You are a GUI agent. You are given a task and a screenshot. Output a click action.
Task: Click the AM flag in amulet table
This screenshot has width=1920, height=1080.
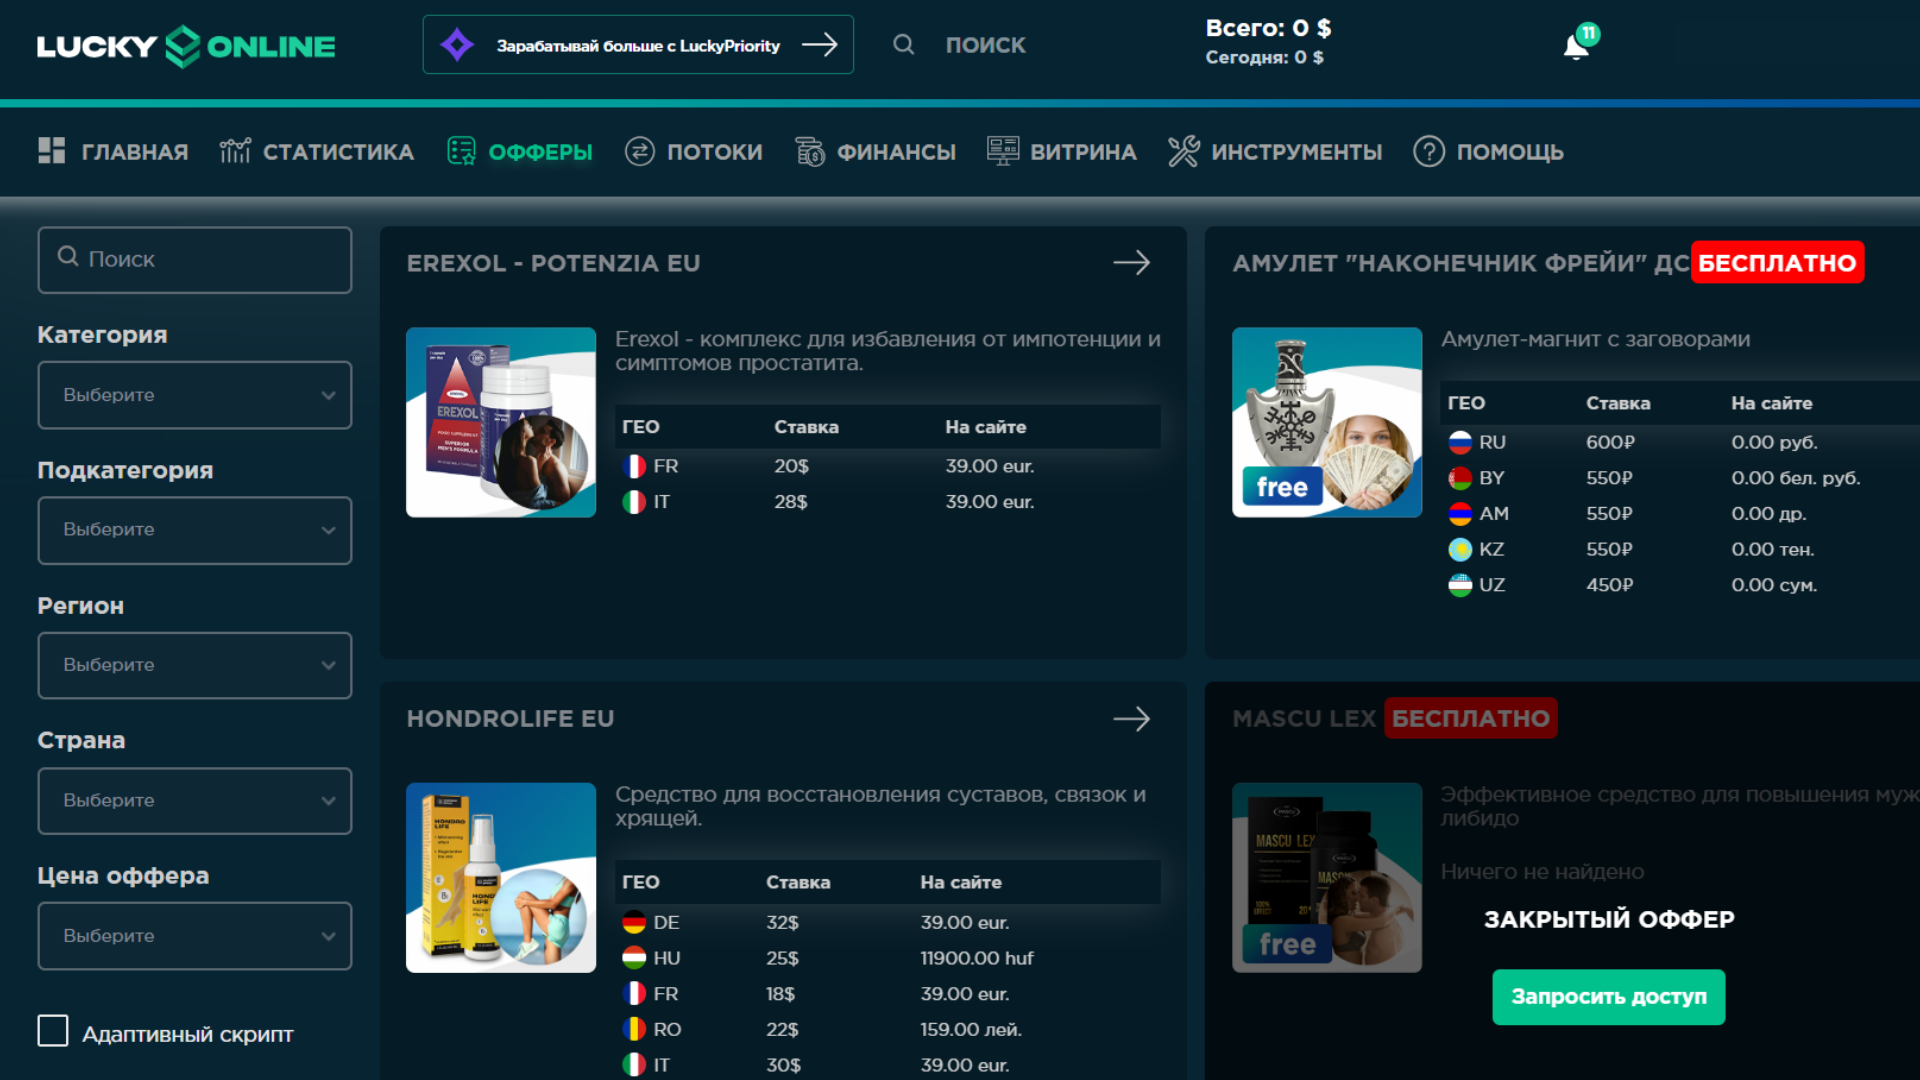(1460, 514)
